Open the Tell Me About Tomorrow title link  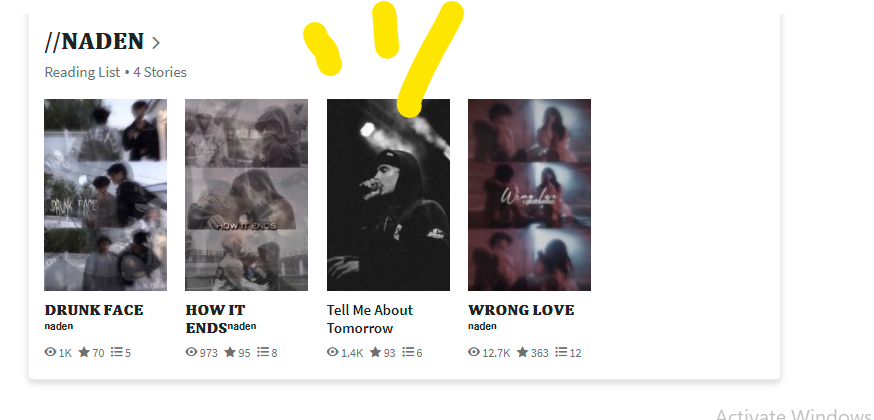pos(370,319)
